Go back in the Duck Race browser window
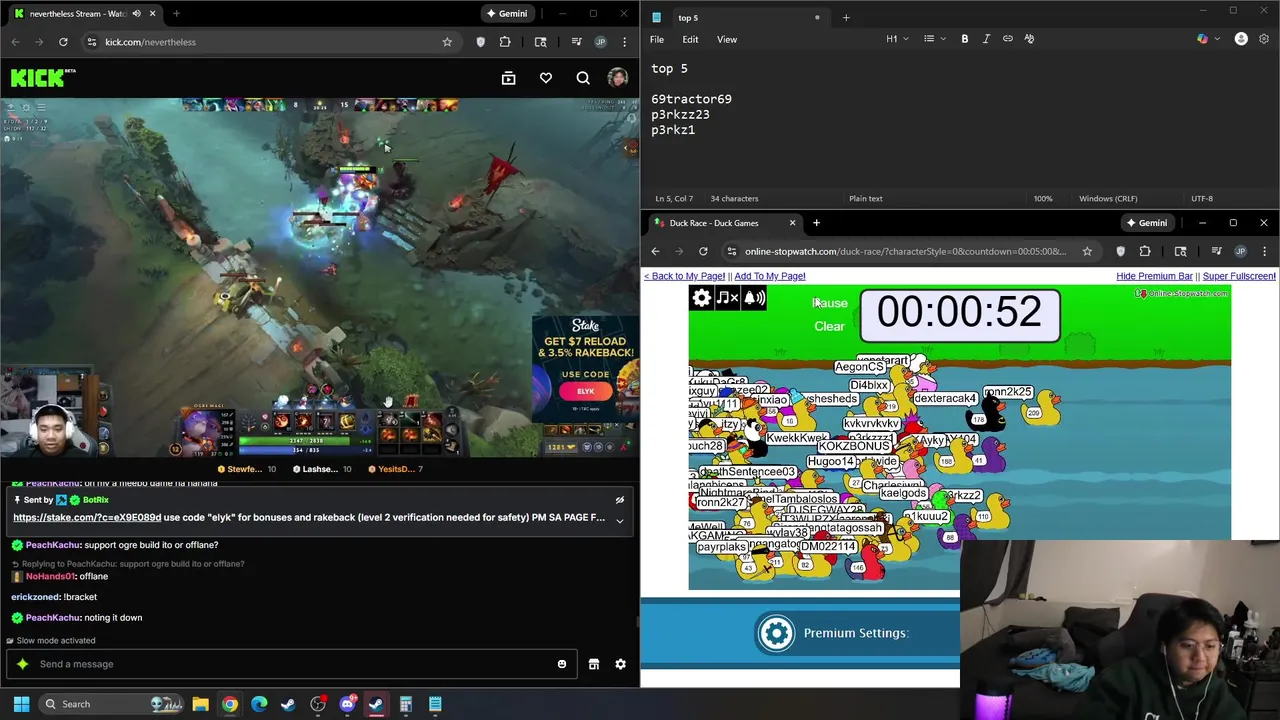 (x=655, y=251)
